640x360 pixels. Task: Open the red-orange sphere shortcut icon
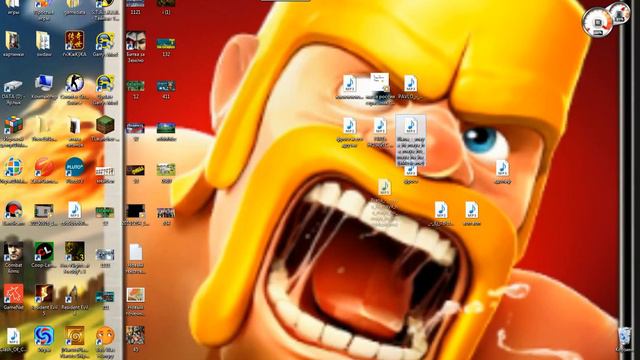[x=44, y=168]
